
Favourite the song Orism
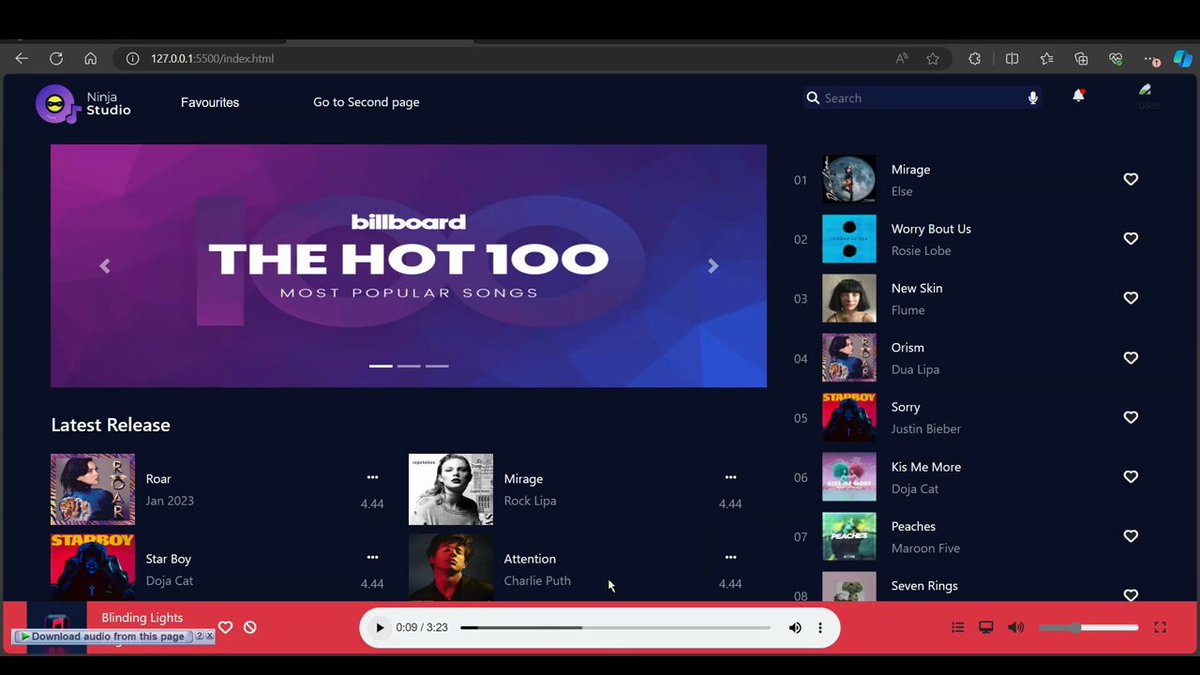pos(1131,358)
